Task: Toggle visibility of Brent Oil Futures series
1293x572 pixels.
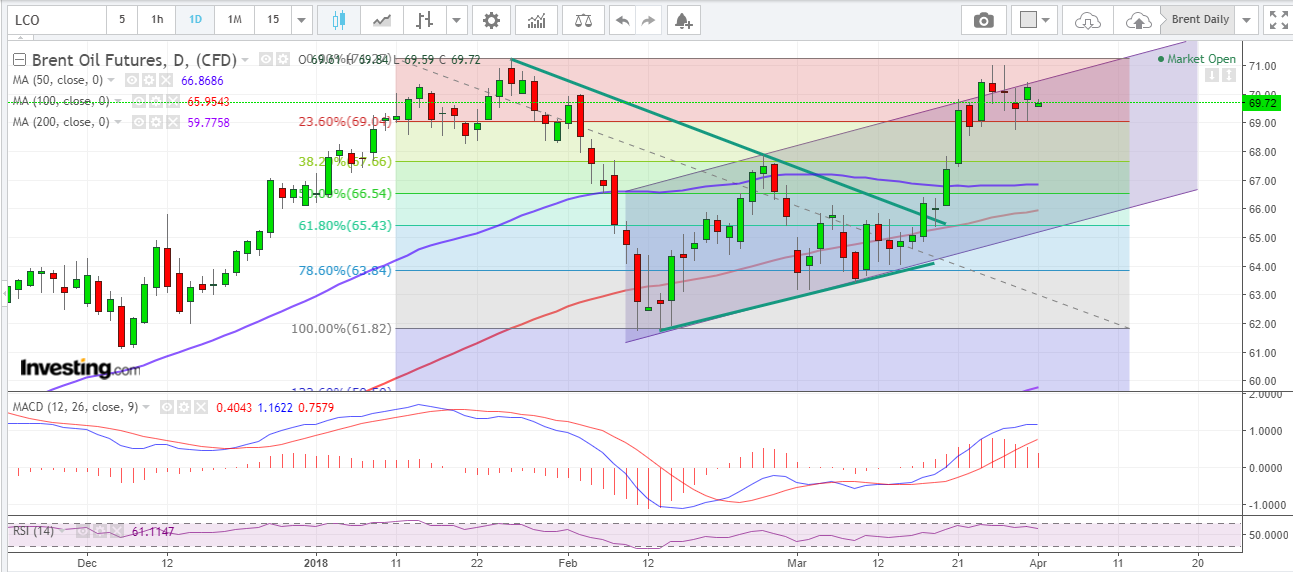Action: (x=266, y=60)
